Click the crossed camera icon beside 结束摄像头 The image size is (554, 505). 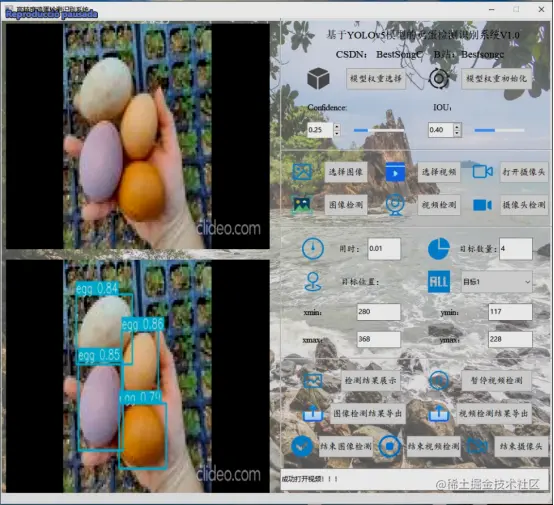pyautogui.click(x=477, y=446)
